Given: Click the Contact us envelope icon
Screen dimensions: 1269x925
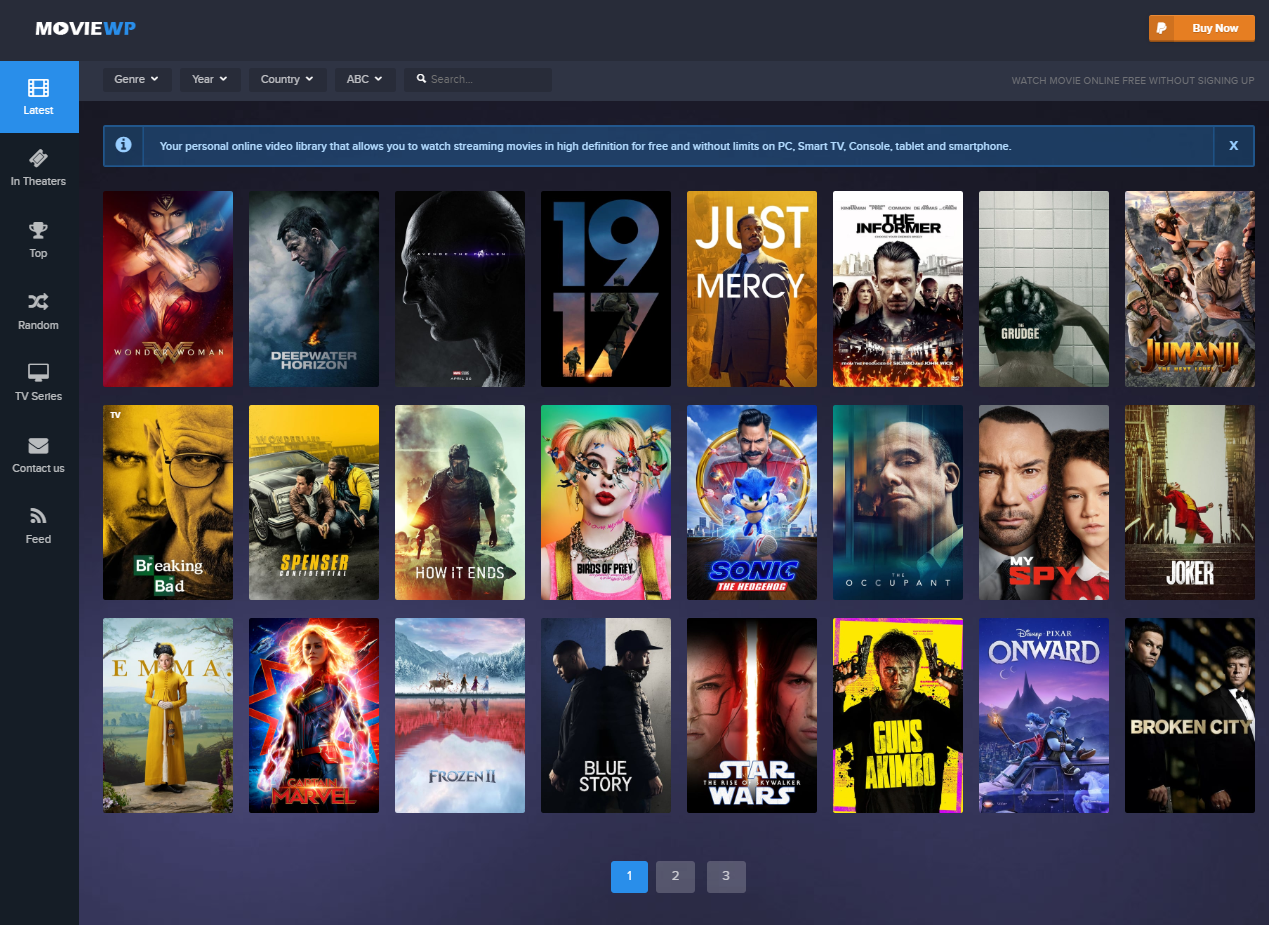Looking at the screenshot, I should point(38,445).
